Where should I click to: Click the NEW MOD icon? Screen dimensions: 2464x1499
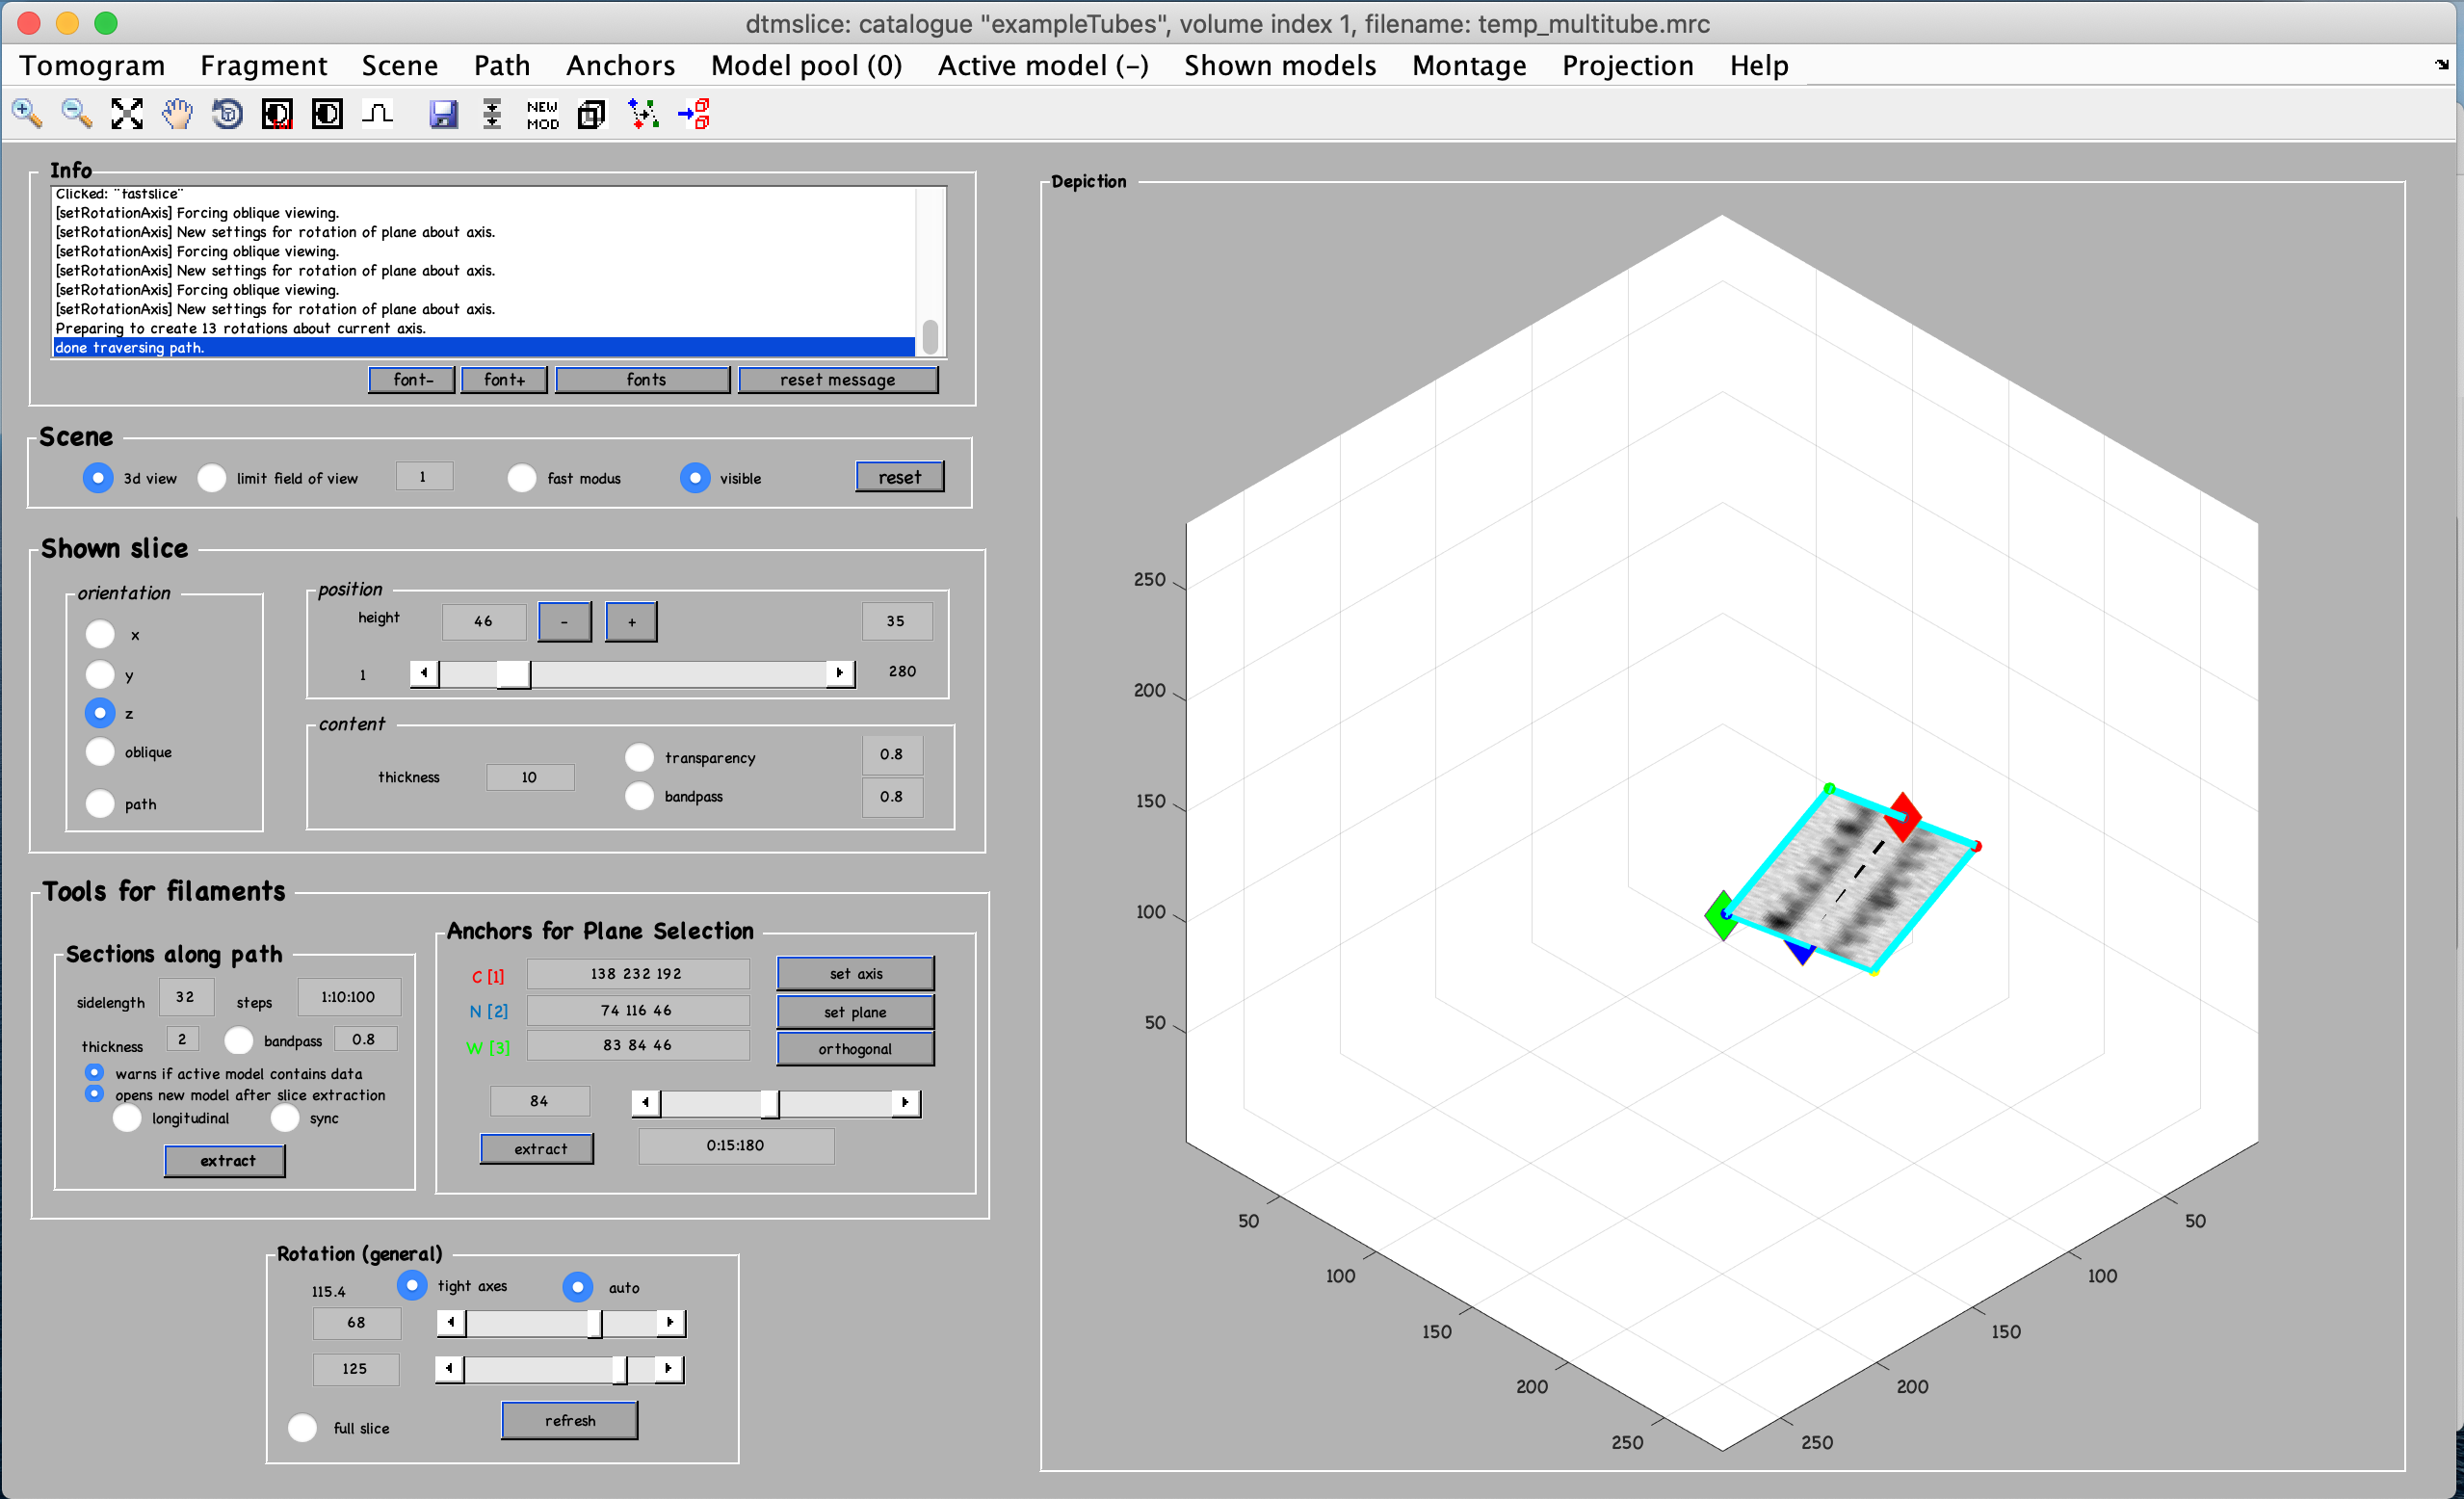click(x=542, y=114)
